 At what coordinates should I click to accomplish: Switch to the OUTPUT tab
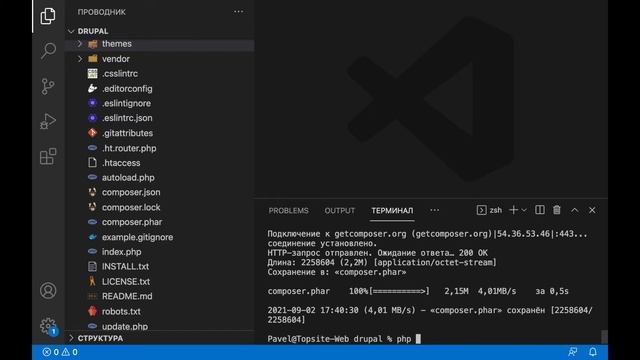340,211
